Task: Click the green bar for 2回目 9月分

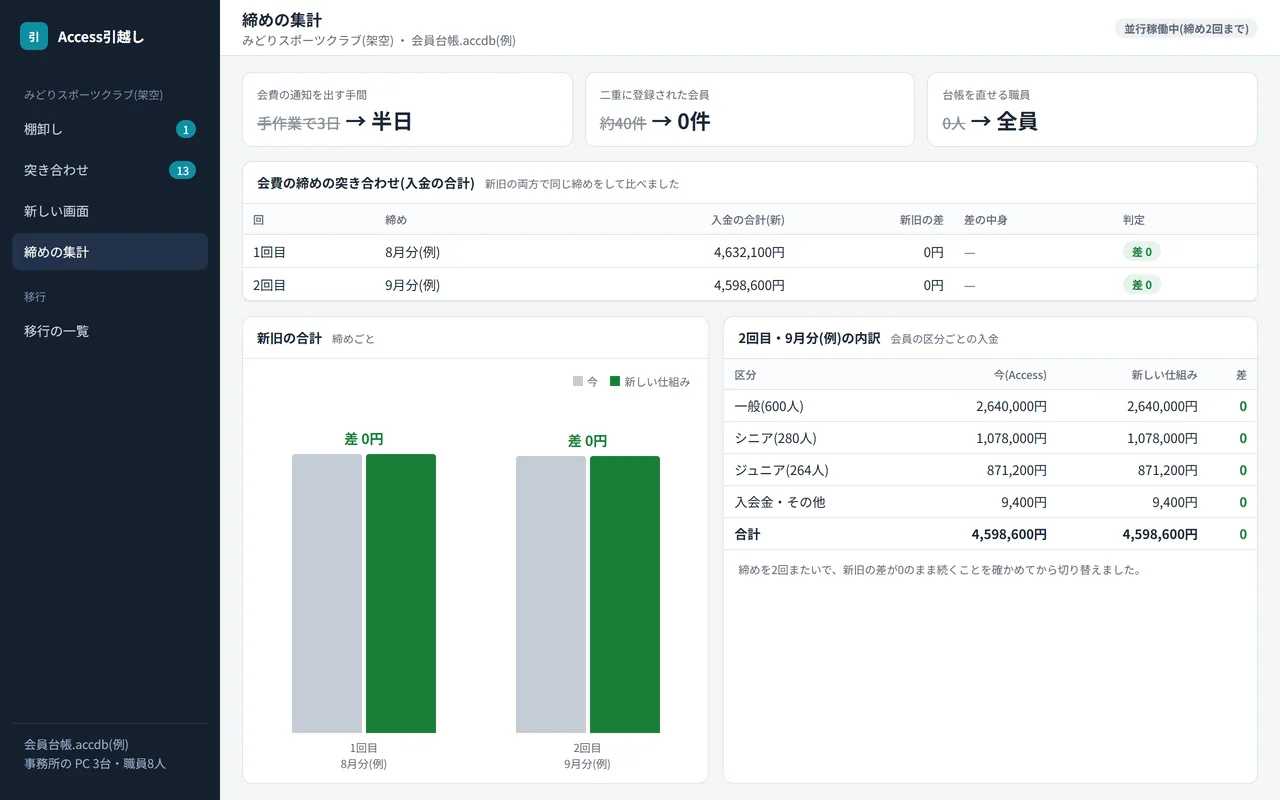Action: click(x=625, y=594)
